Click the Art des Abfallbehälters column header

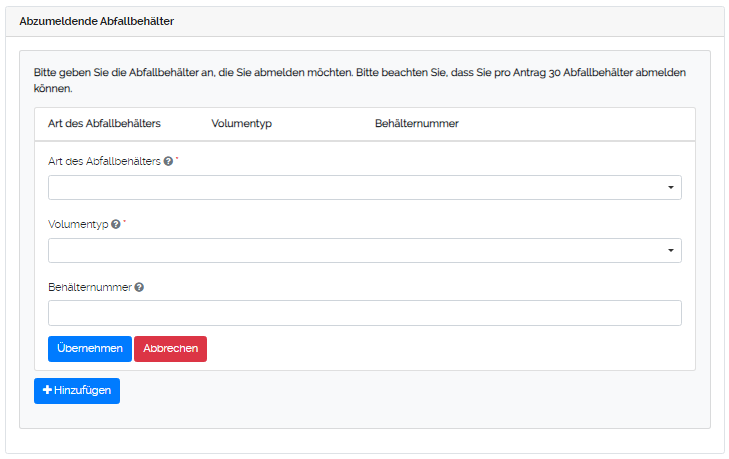coord(104,124)
